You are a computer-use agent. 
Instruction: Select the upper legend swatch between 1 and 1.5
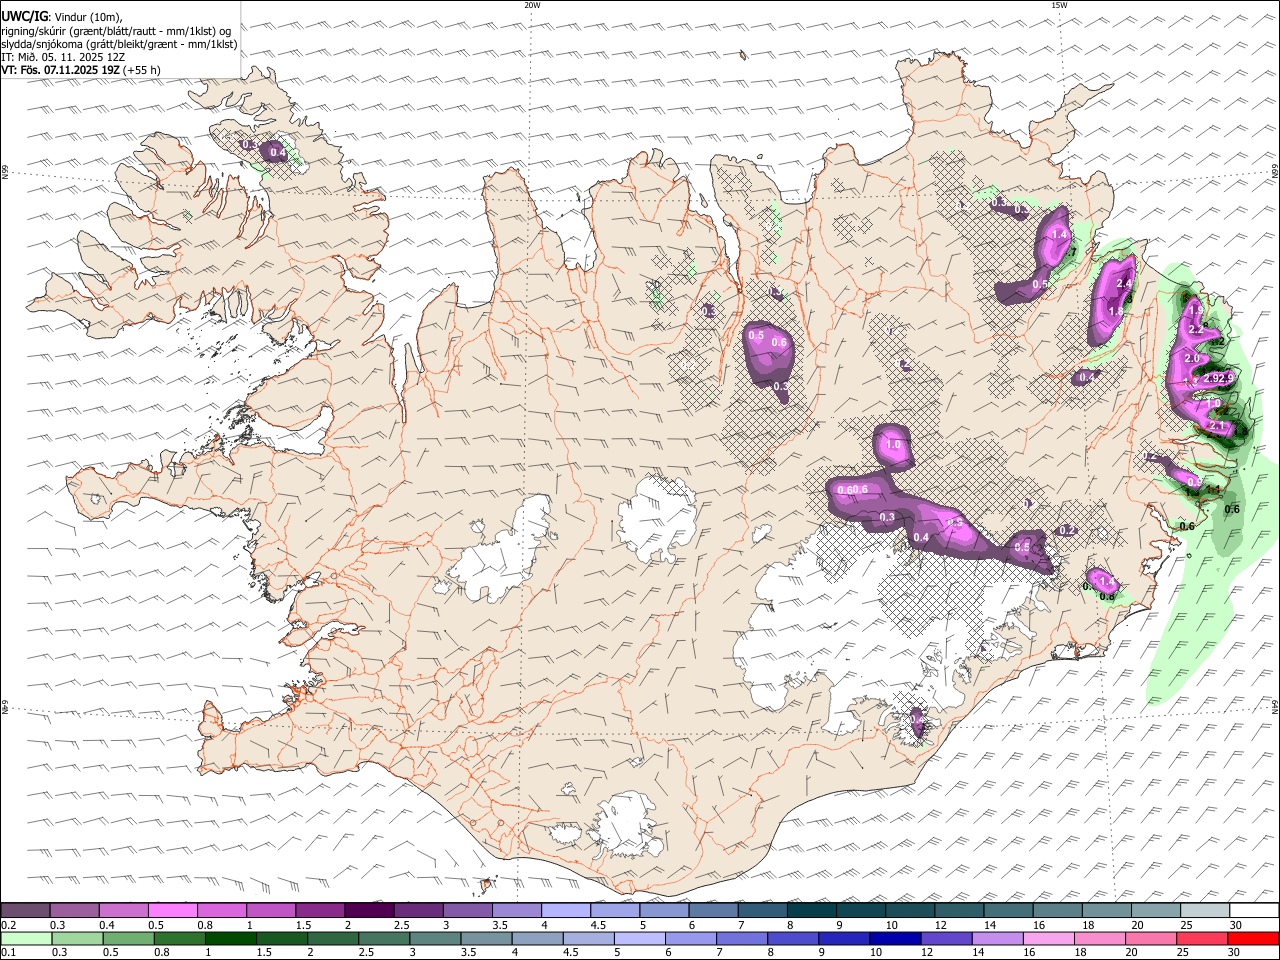coord(270,910)
